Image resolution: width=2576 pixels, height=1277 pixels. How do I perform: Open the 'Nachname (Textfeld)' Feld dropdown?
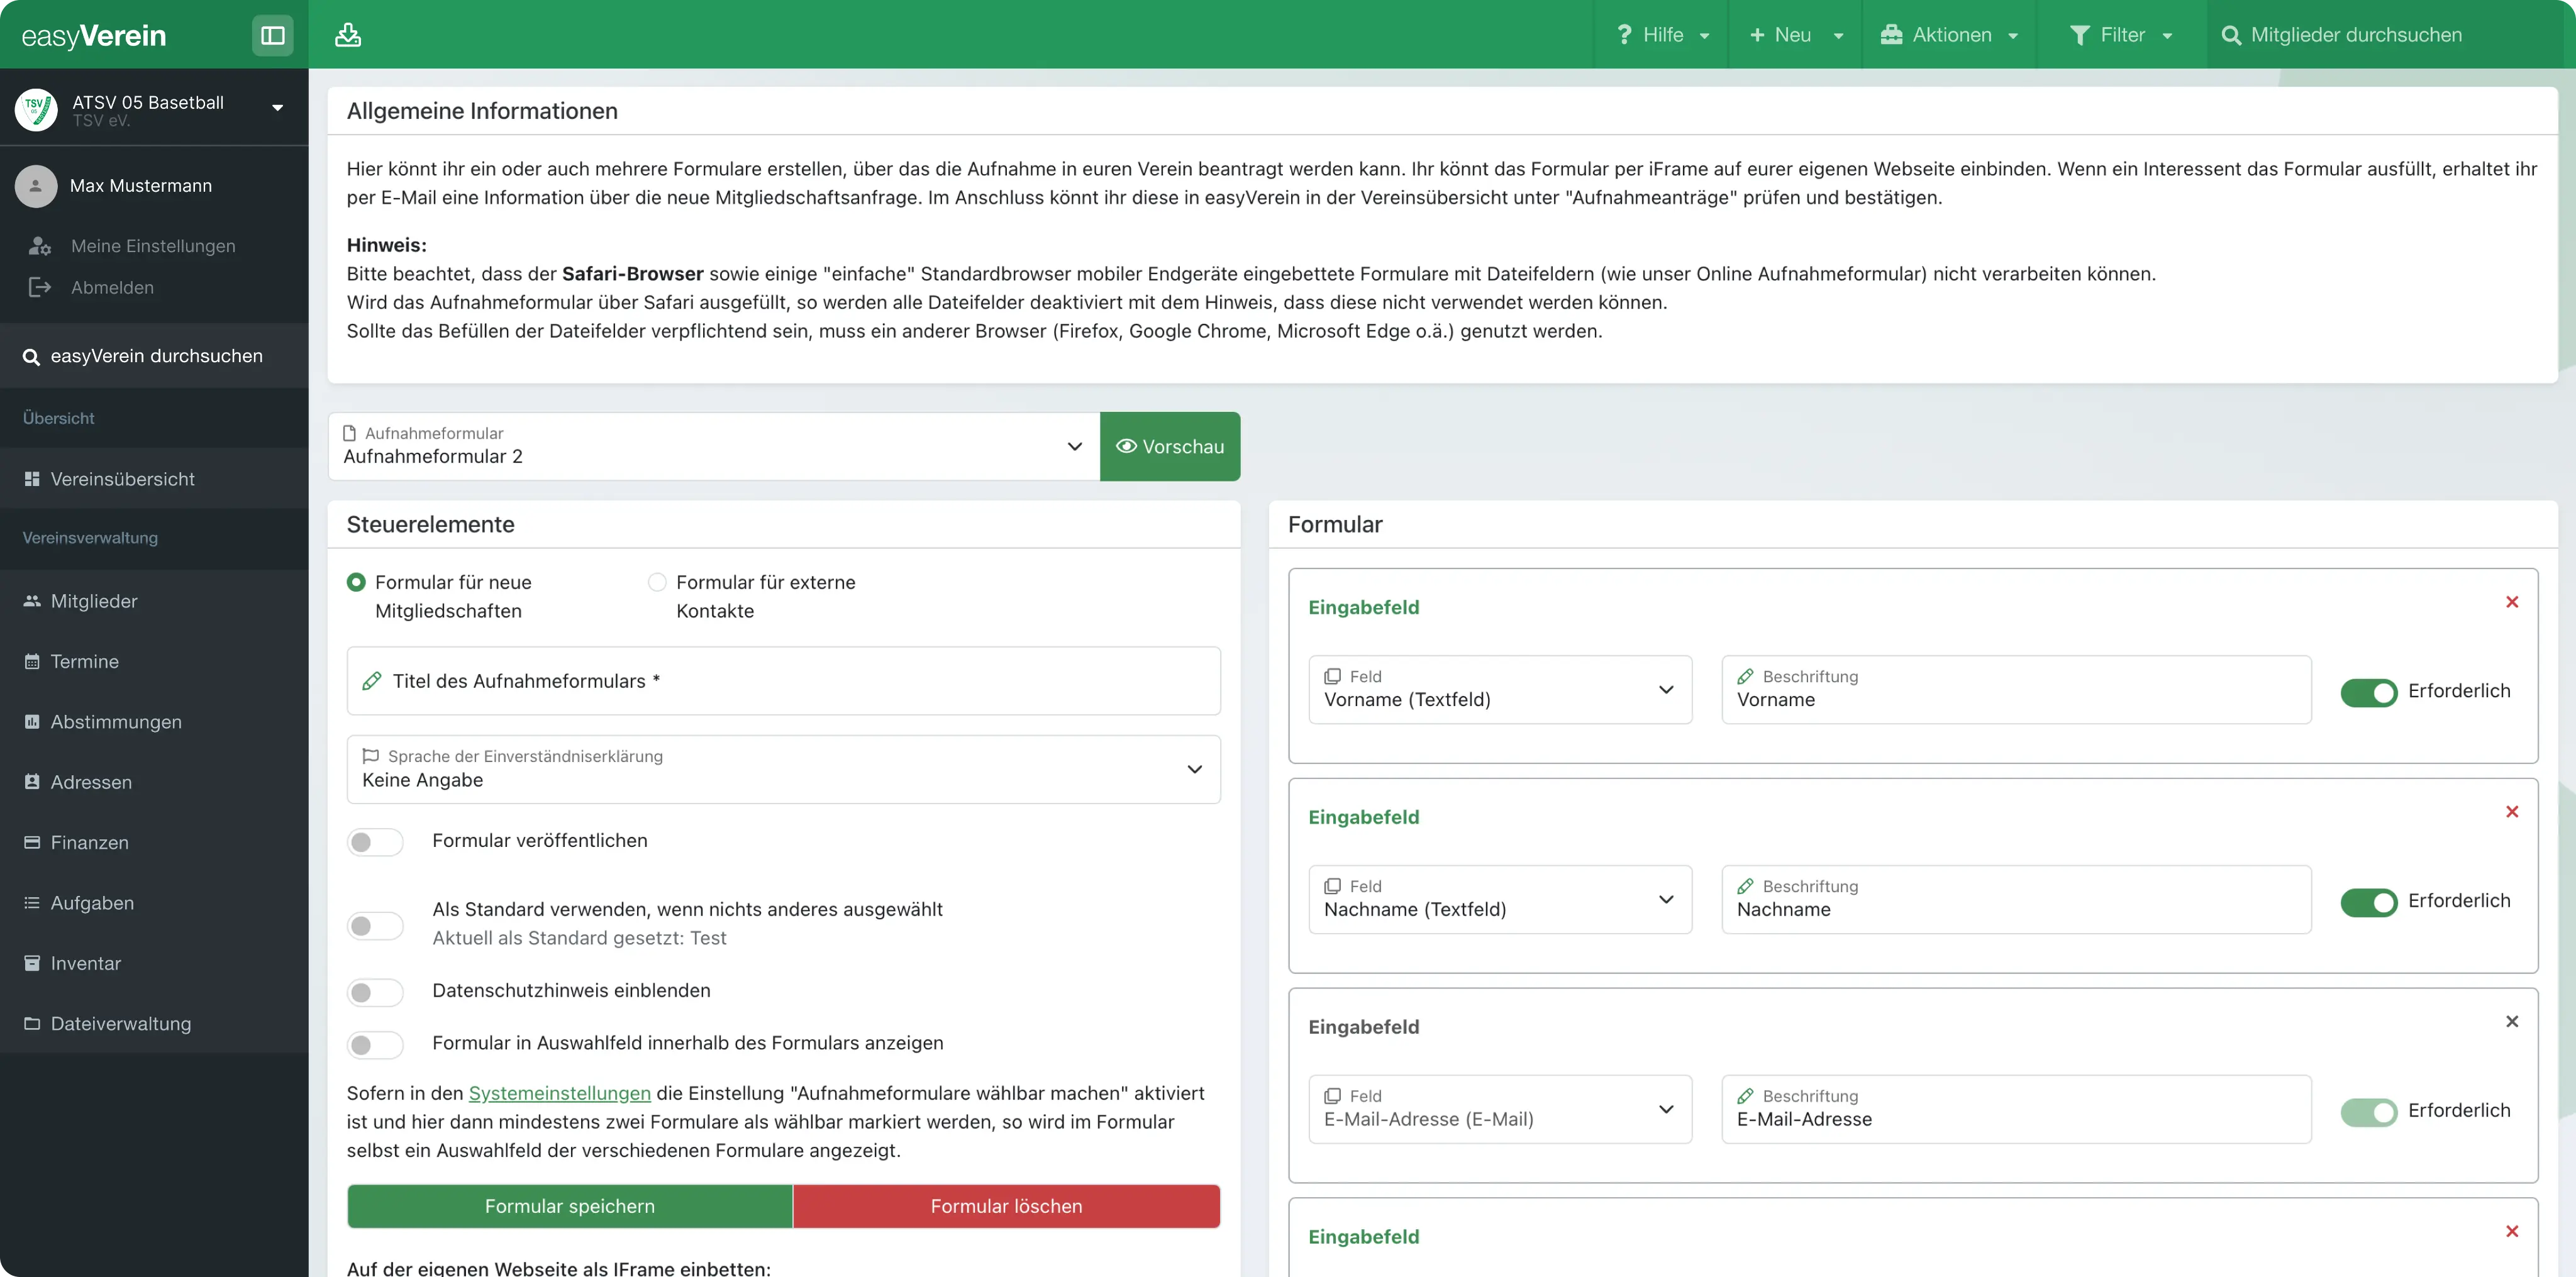point(1500,899)
